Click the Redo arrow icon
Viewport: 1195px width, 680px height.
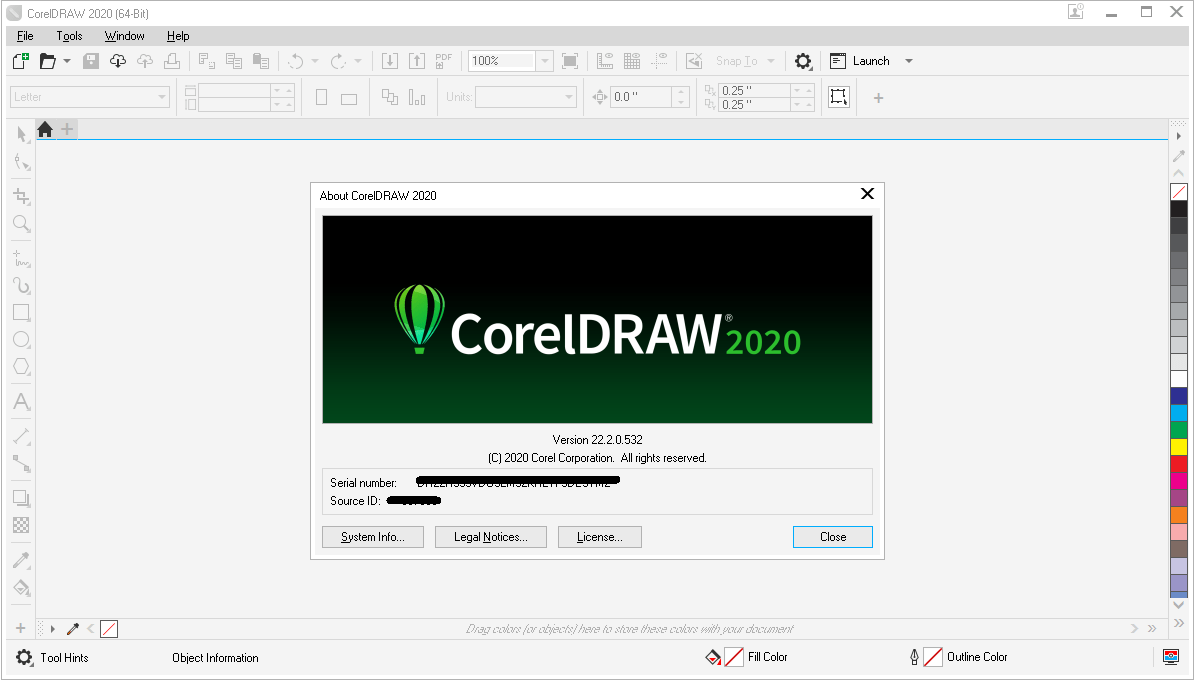click(x=338, y=61)
